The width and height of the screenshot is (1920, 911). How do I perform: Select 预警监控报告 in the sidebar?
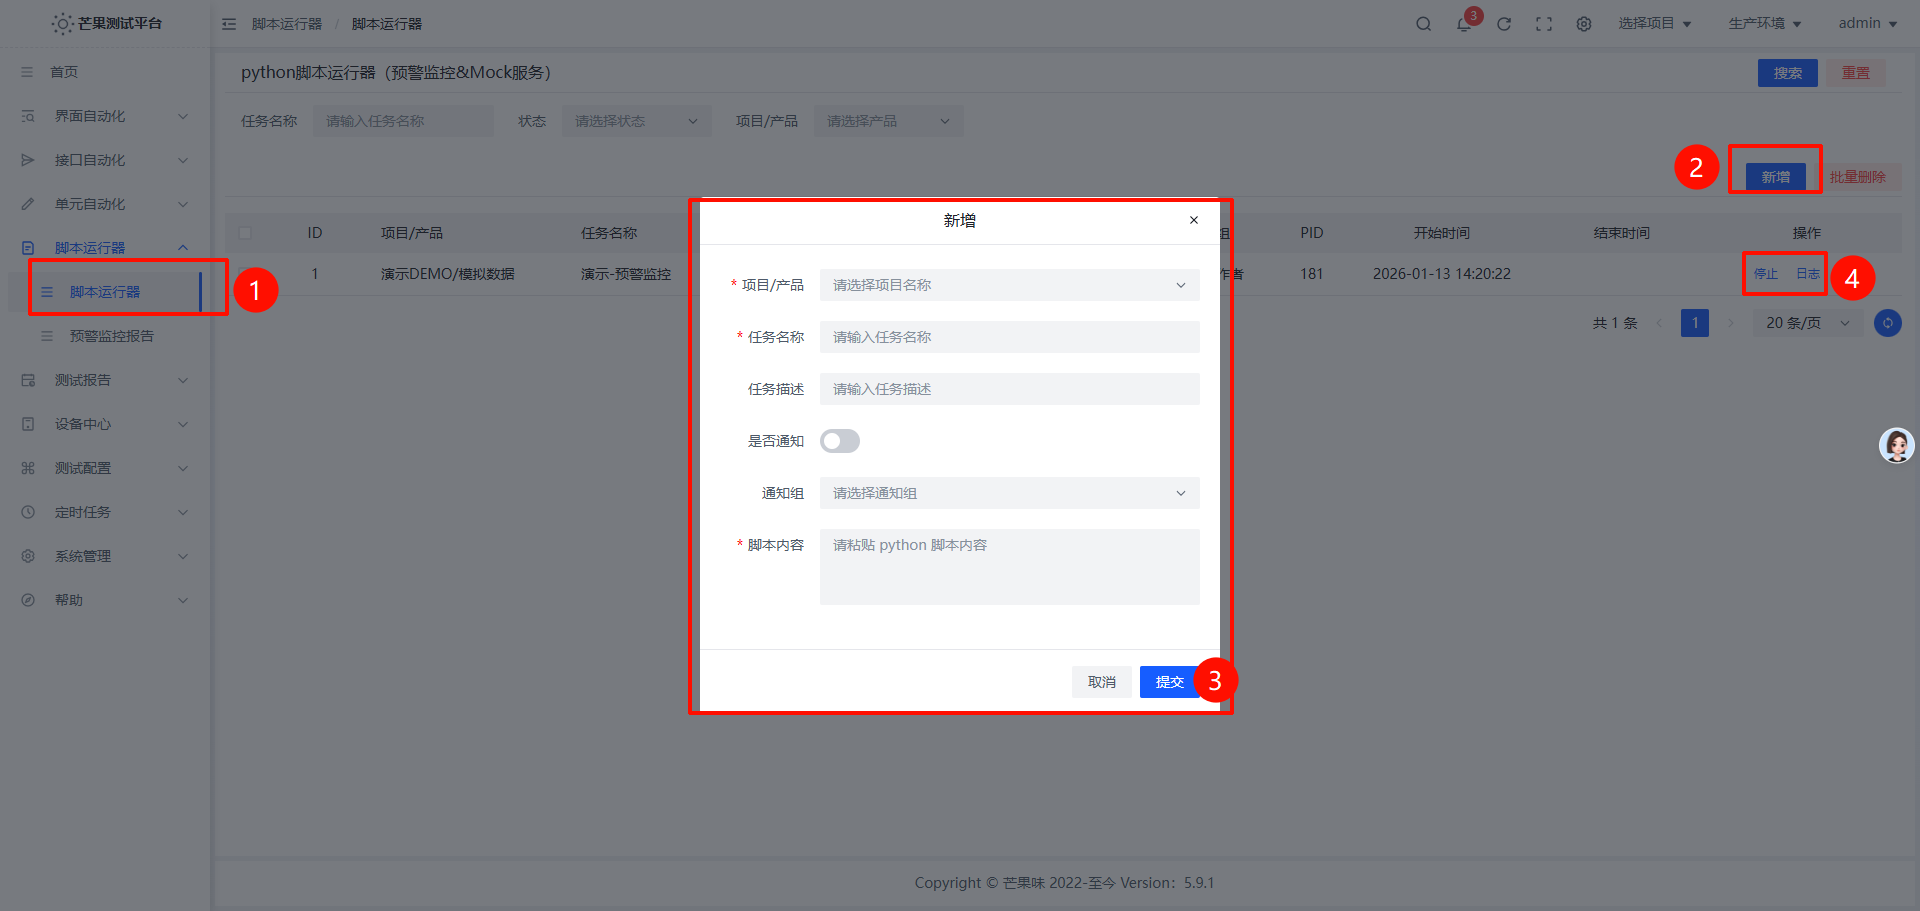pyautogui.click(x=112, y=336)
